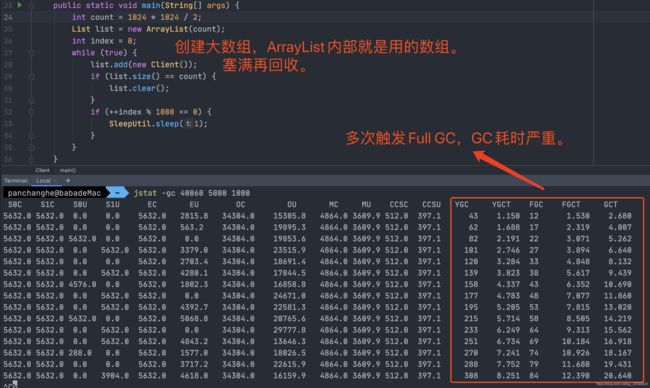Click the S1U column header
Viewport: 650px width, 388px height.
coord(112,204)
